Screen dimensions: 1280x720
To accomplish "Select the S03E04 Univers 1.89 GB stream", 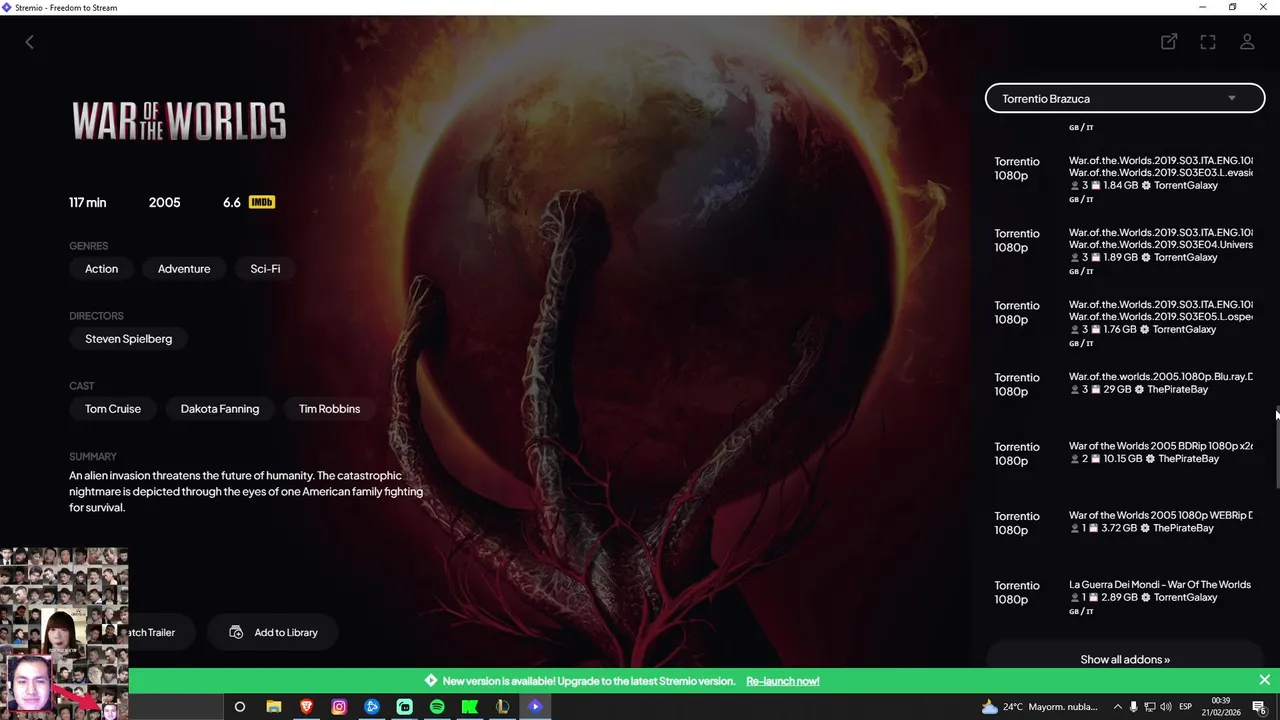I will click(x=1125, y=250).
